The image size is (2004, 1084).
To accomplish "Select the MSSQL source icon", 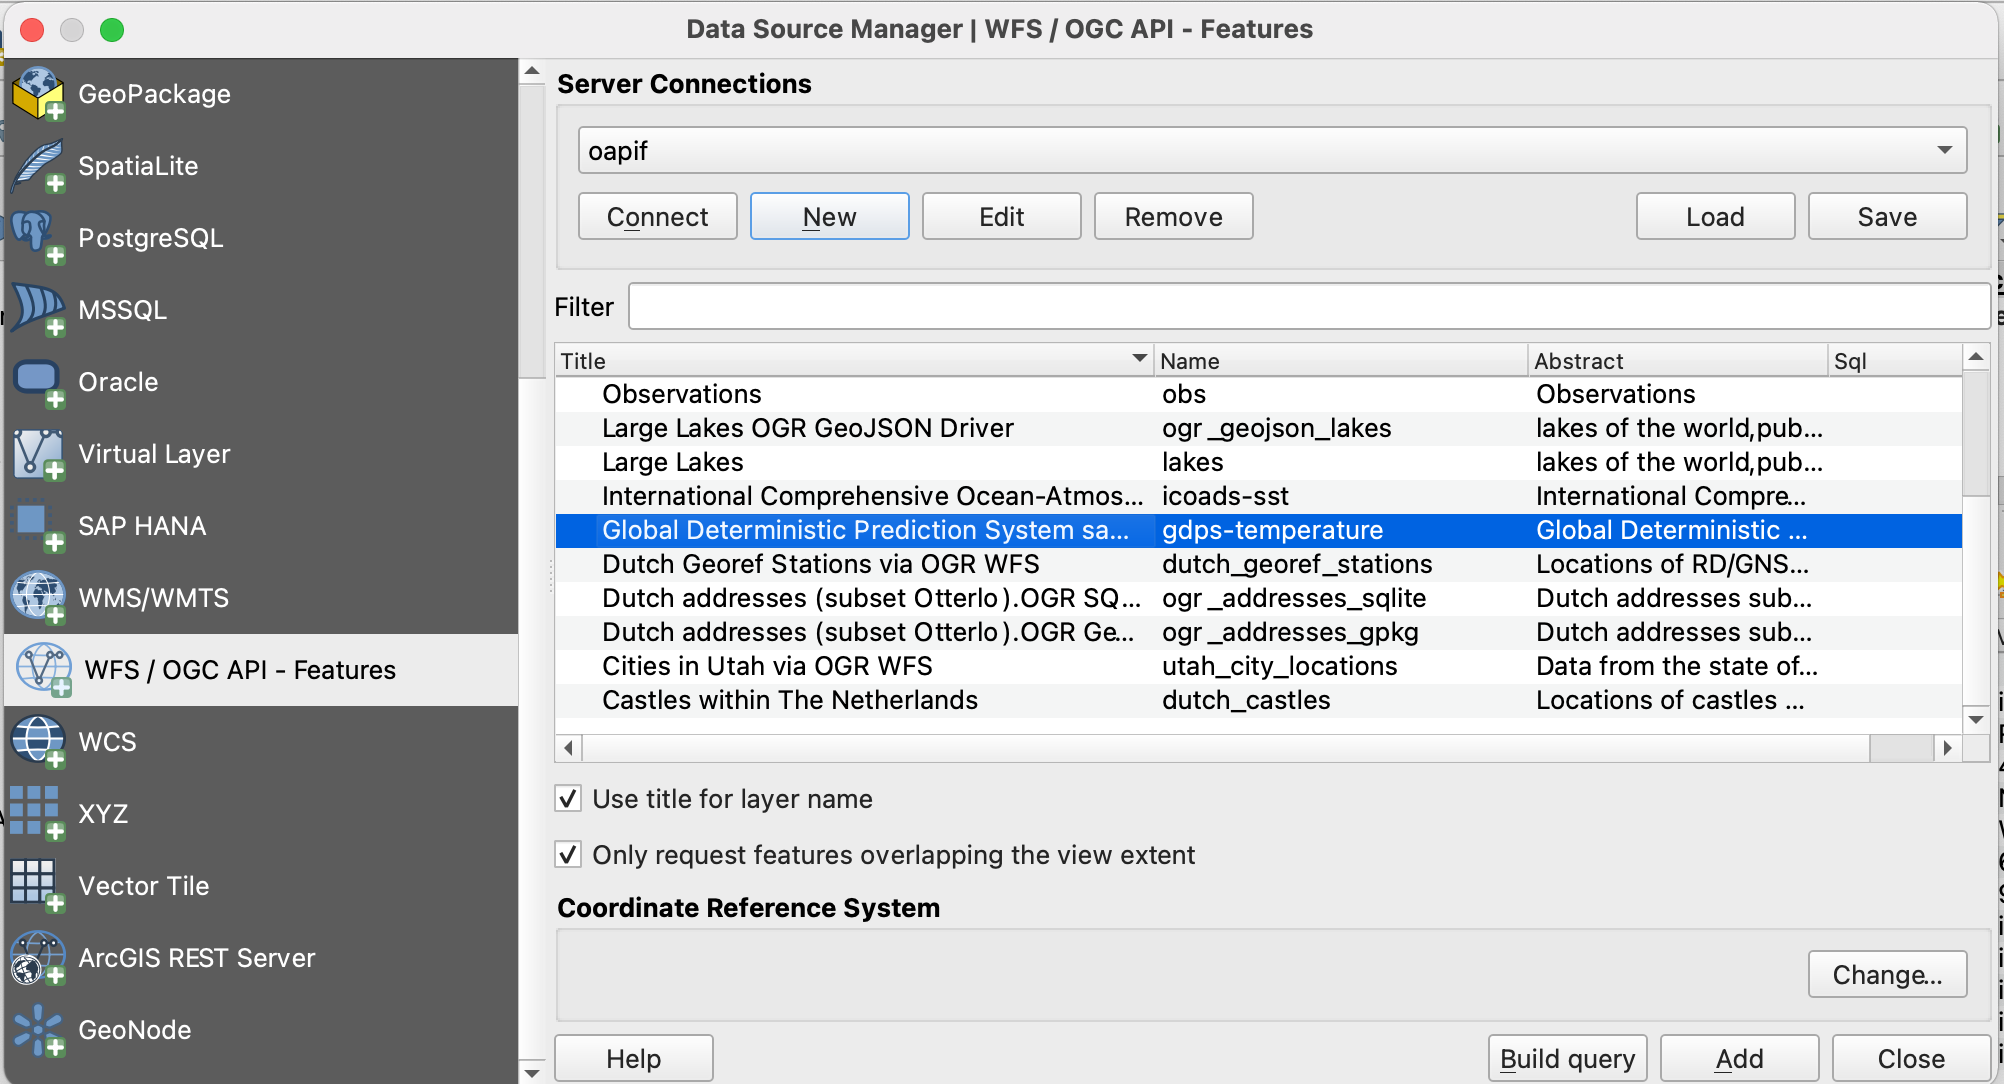I will [x=38, y=310].
